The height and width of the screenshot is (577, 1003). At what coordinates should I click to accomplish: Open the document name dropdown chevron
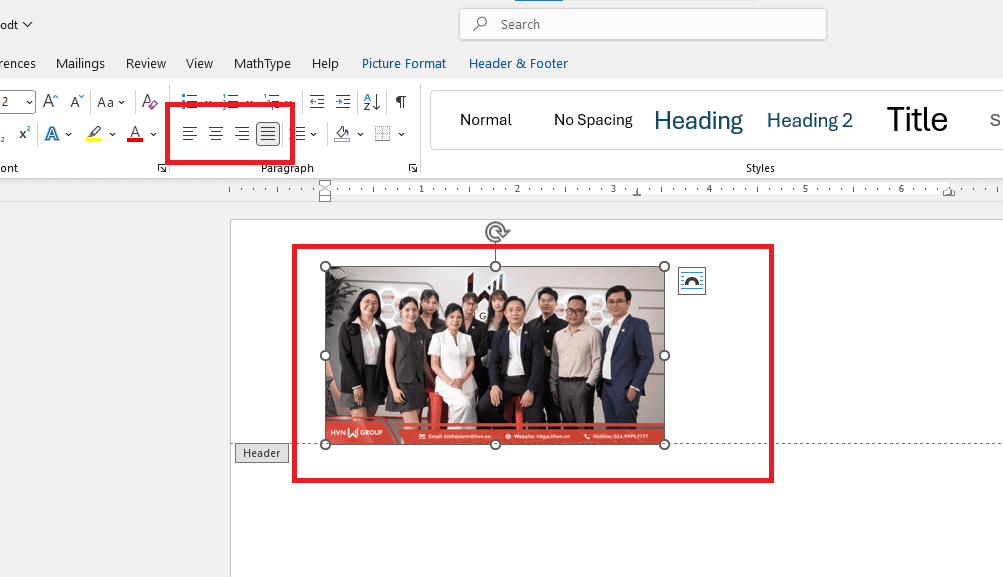point(28,24)
